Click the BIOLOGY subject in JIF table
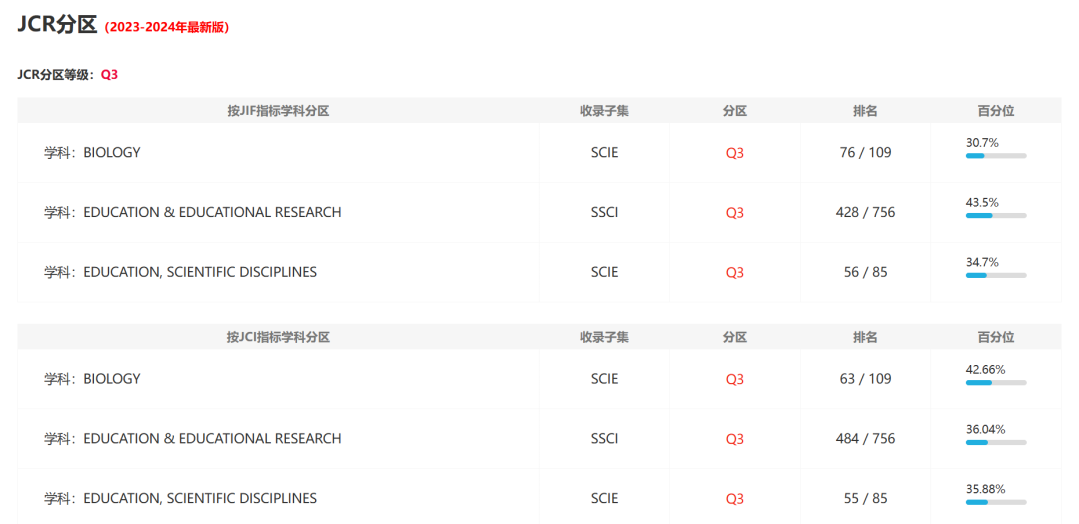 pos(111,153)
